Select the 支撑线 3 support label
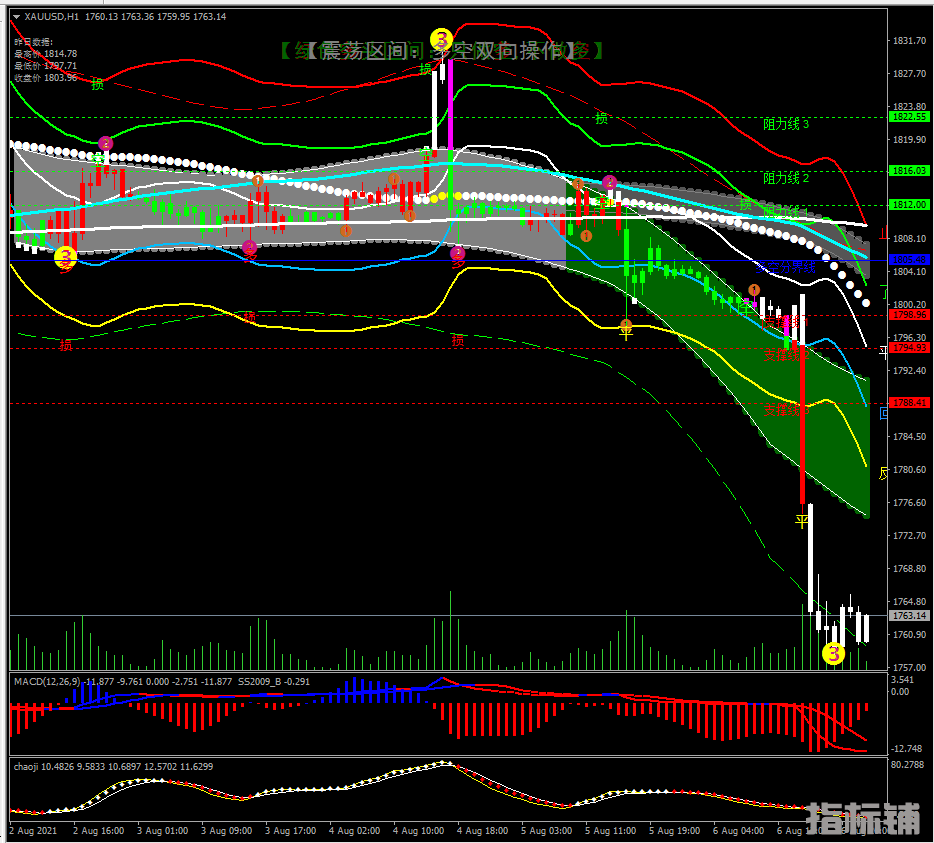934x843 pixels. pos(786,410)
